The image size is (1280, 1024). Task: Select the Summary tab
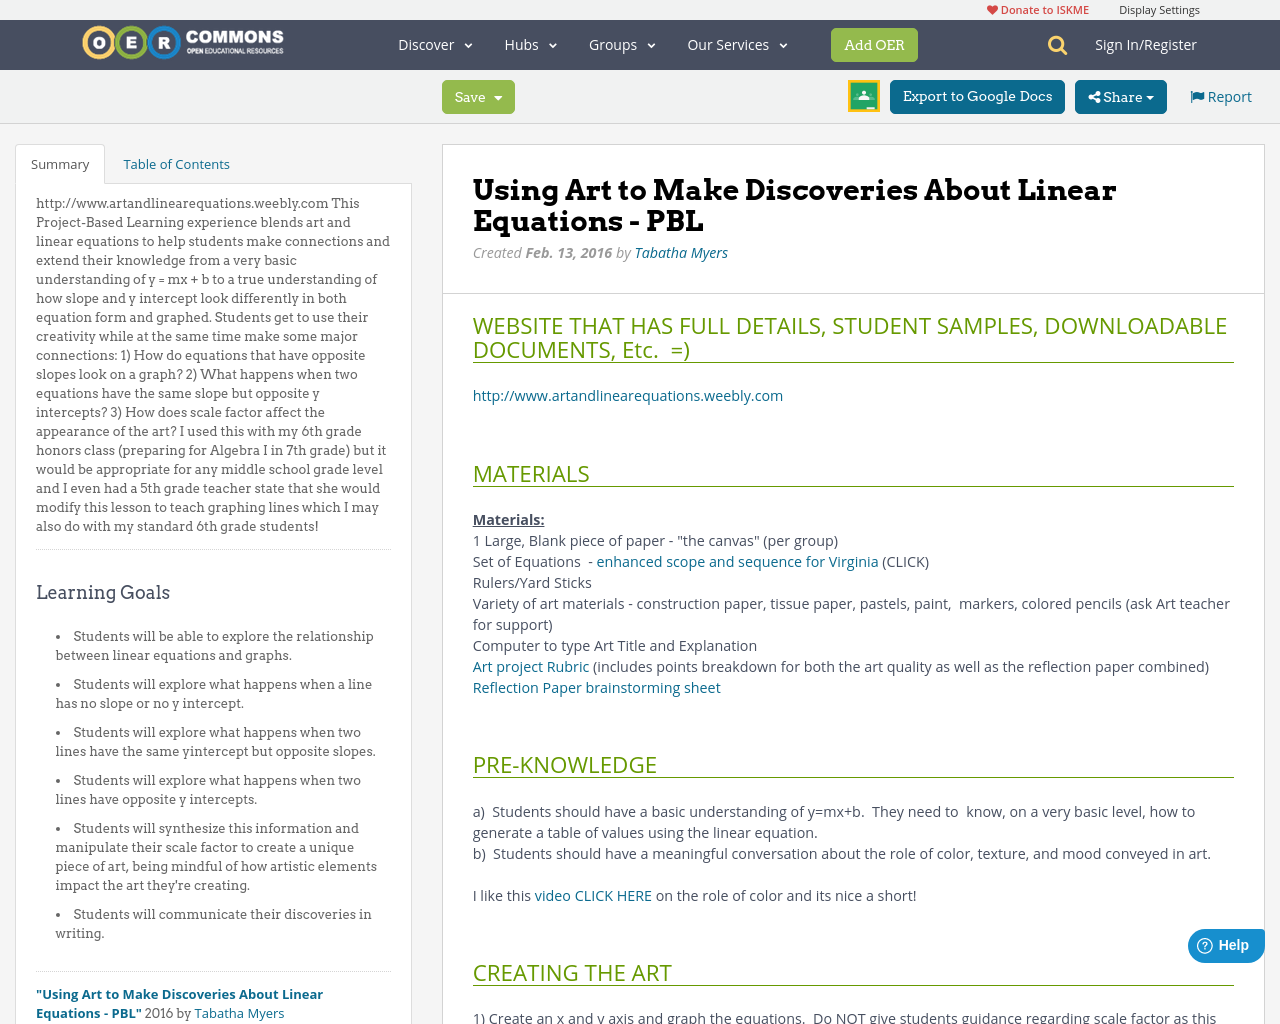(59, 162)
